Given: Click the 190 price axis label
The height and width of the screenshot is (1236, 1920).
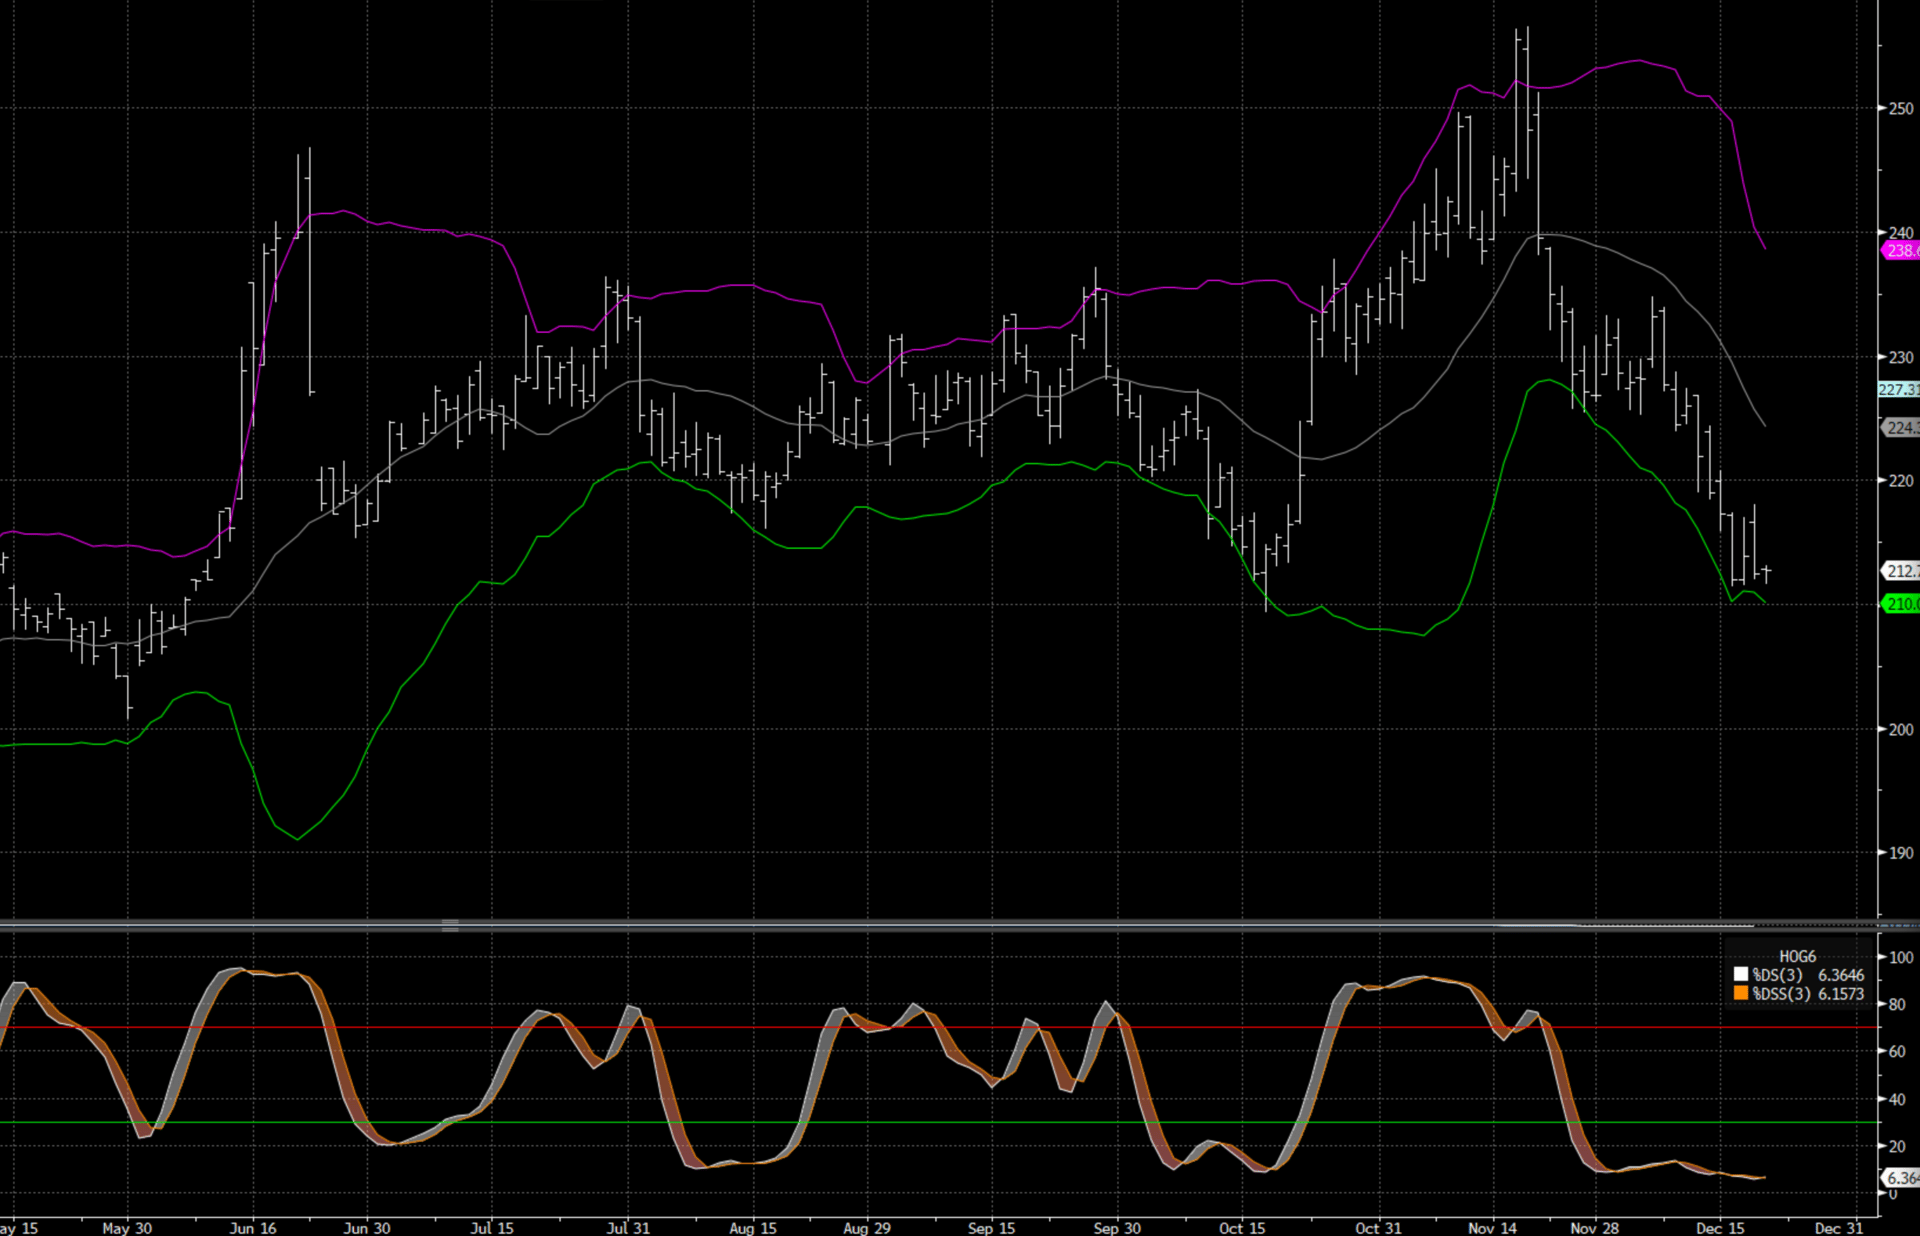Looking at the screenshot, I should 1900,853.
